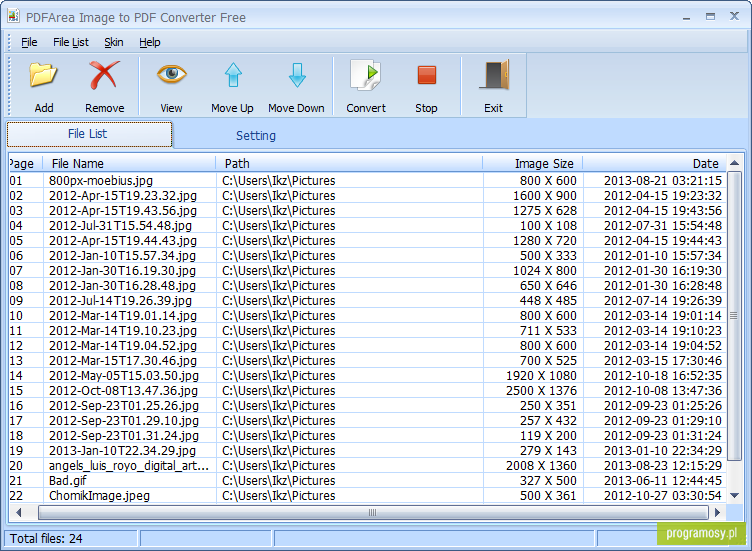
Task: Sort by the File Name column header
Action: 129,164
